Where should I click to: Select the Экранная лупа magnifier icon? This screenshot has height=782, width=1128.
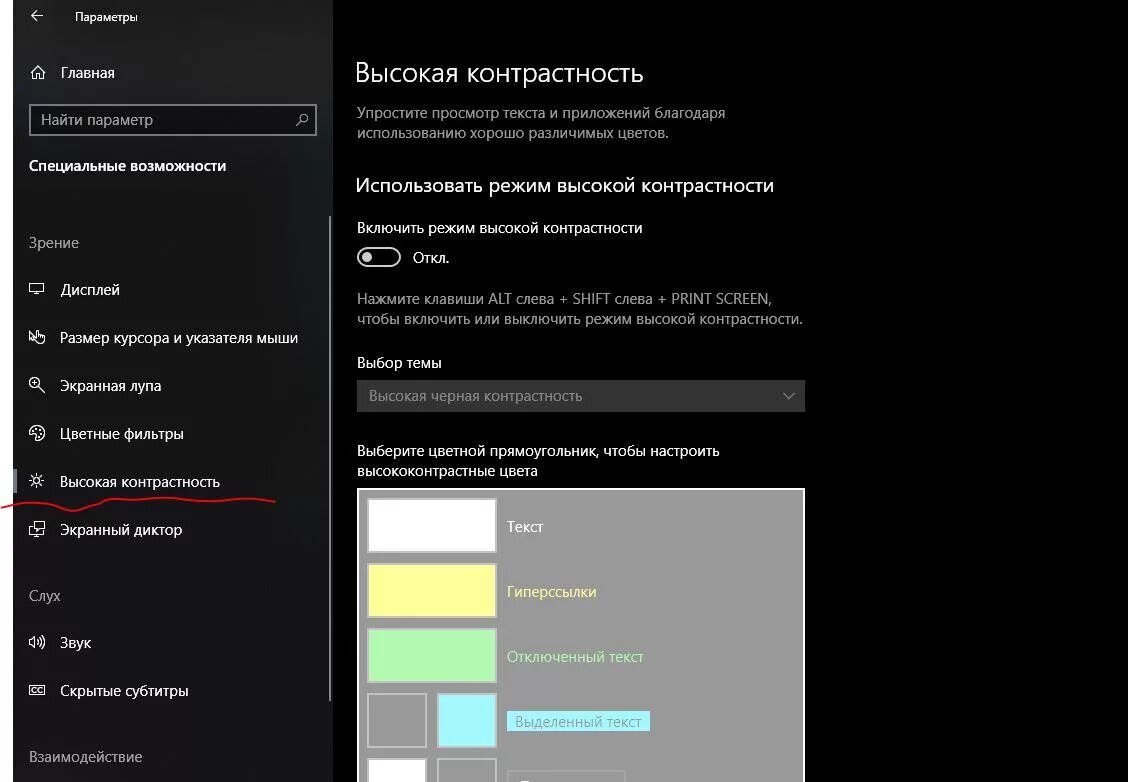point(37,385)
